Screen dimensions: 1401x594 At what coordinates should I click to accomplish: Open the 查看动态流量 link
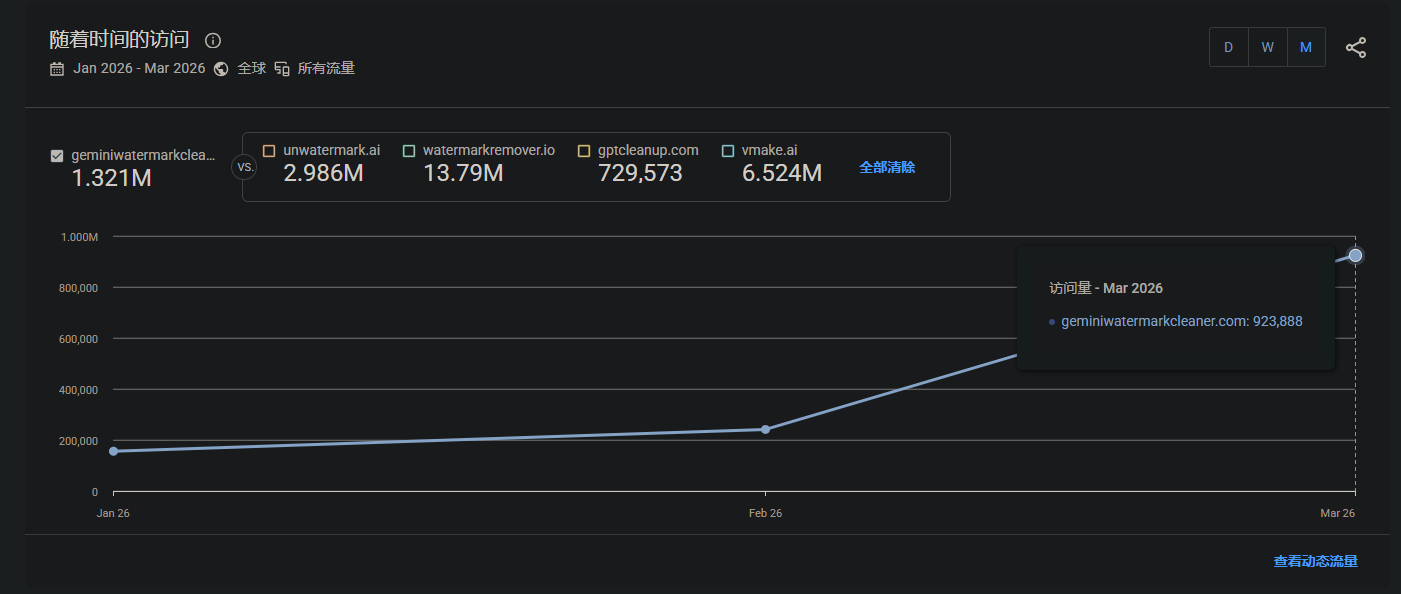[x=1315, y=562]
